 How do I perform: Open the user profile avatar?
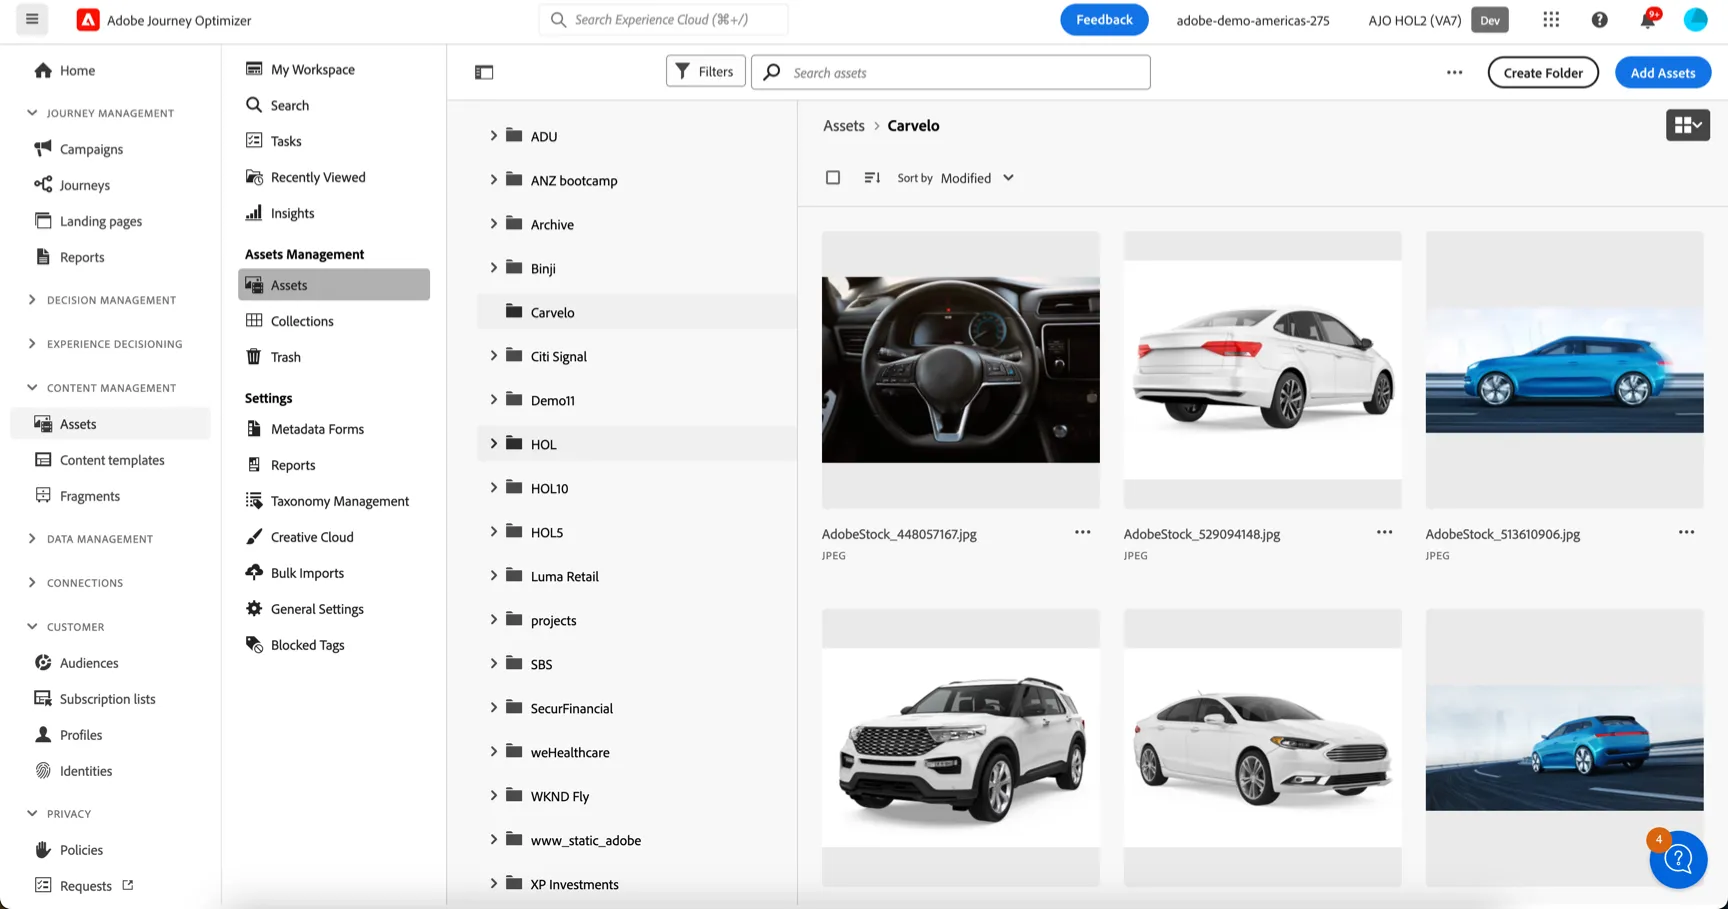click(1695, 19)
